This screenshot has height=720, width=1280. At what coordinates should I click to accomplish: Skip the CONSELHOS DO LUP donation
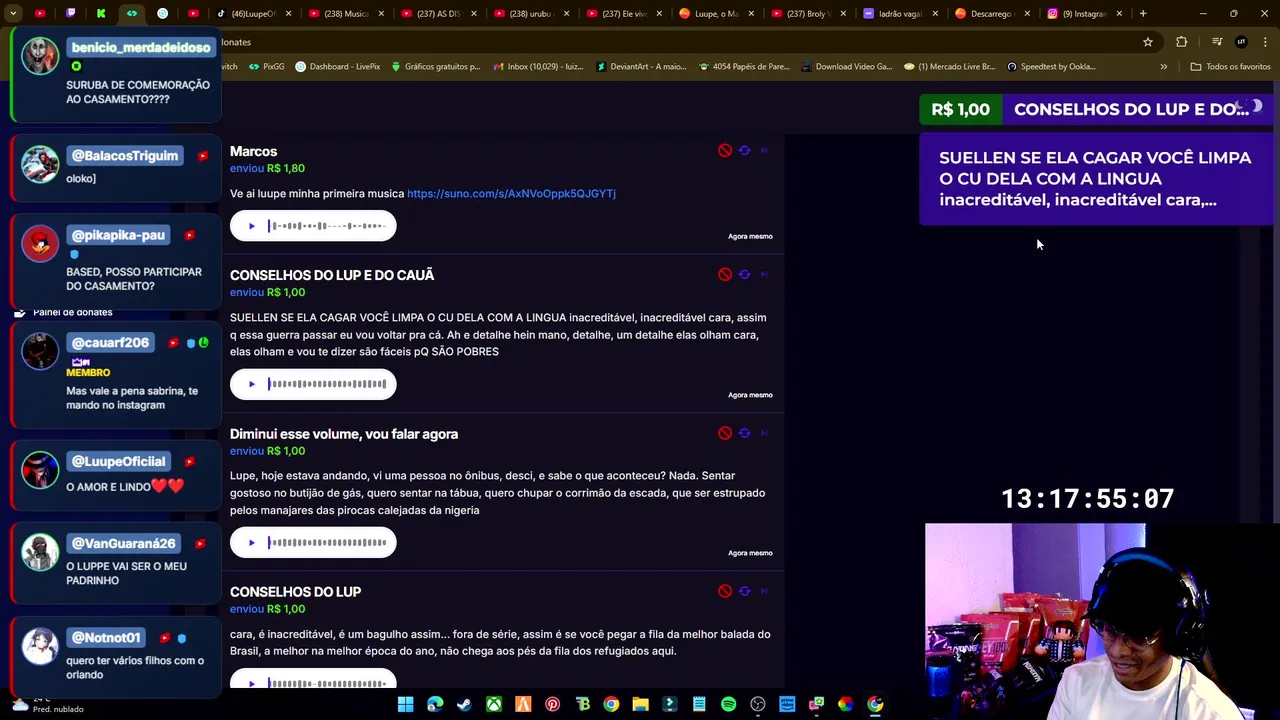click(x=764, y=591)
